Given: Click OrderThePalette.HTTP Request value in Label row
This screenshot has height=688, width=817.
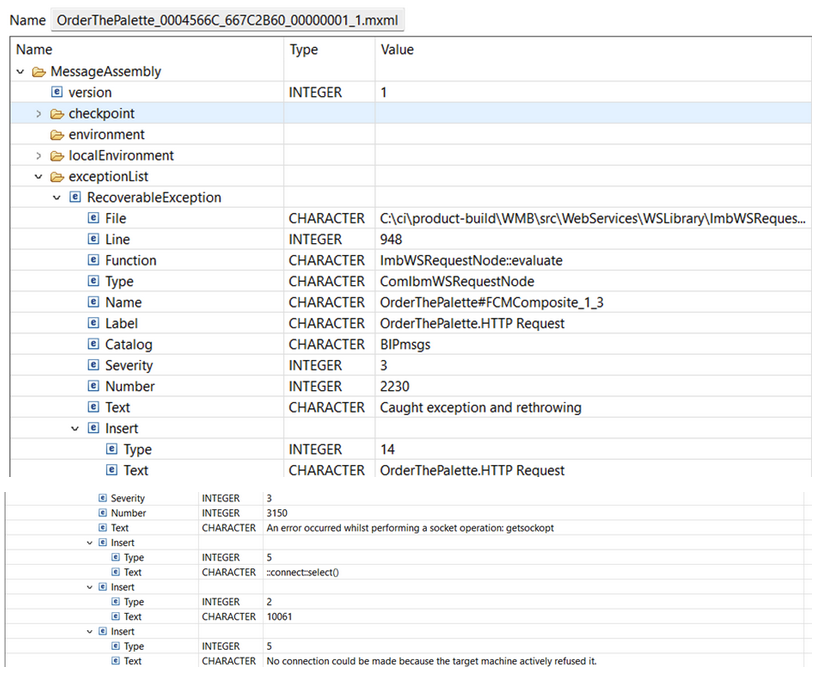Looking at the screenshot, I should pyautogui.click(x=472, y=324).
